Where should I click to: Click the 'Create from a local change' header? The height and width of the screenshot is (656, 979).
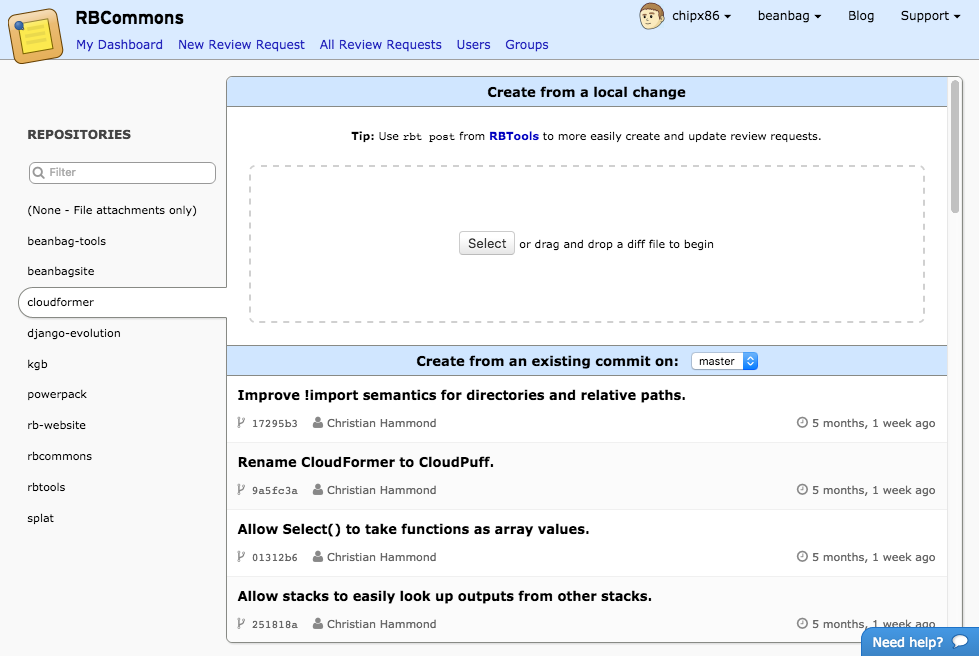(x=587, y=92)
